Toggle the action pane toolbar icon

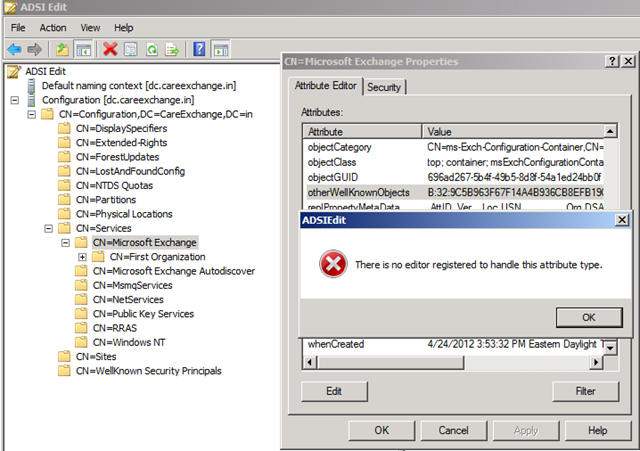221,50
